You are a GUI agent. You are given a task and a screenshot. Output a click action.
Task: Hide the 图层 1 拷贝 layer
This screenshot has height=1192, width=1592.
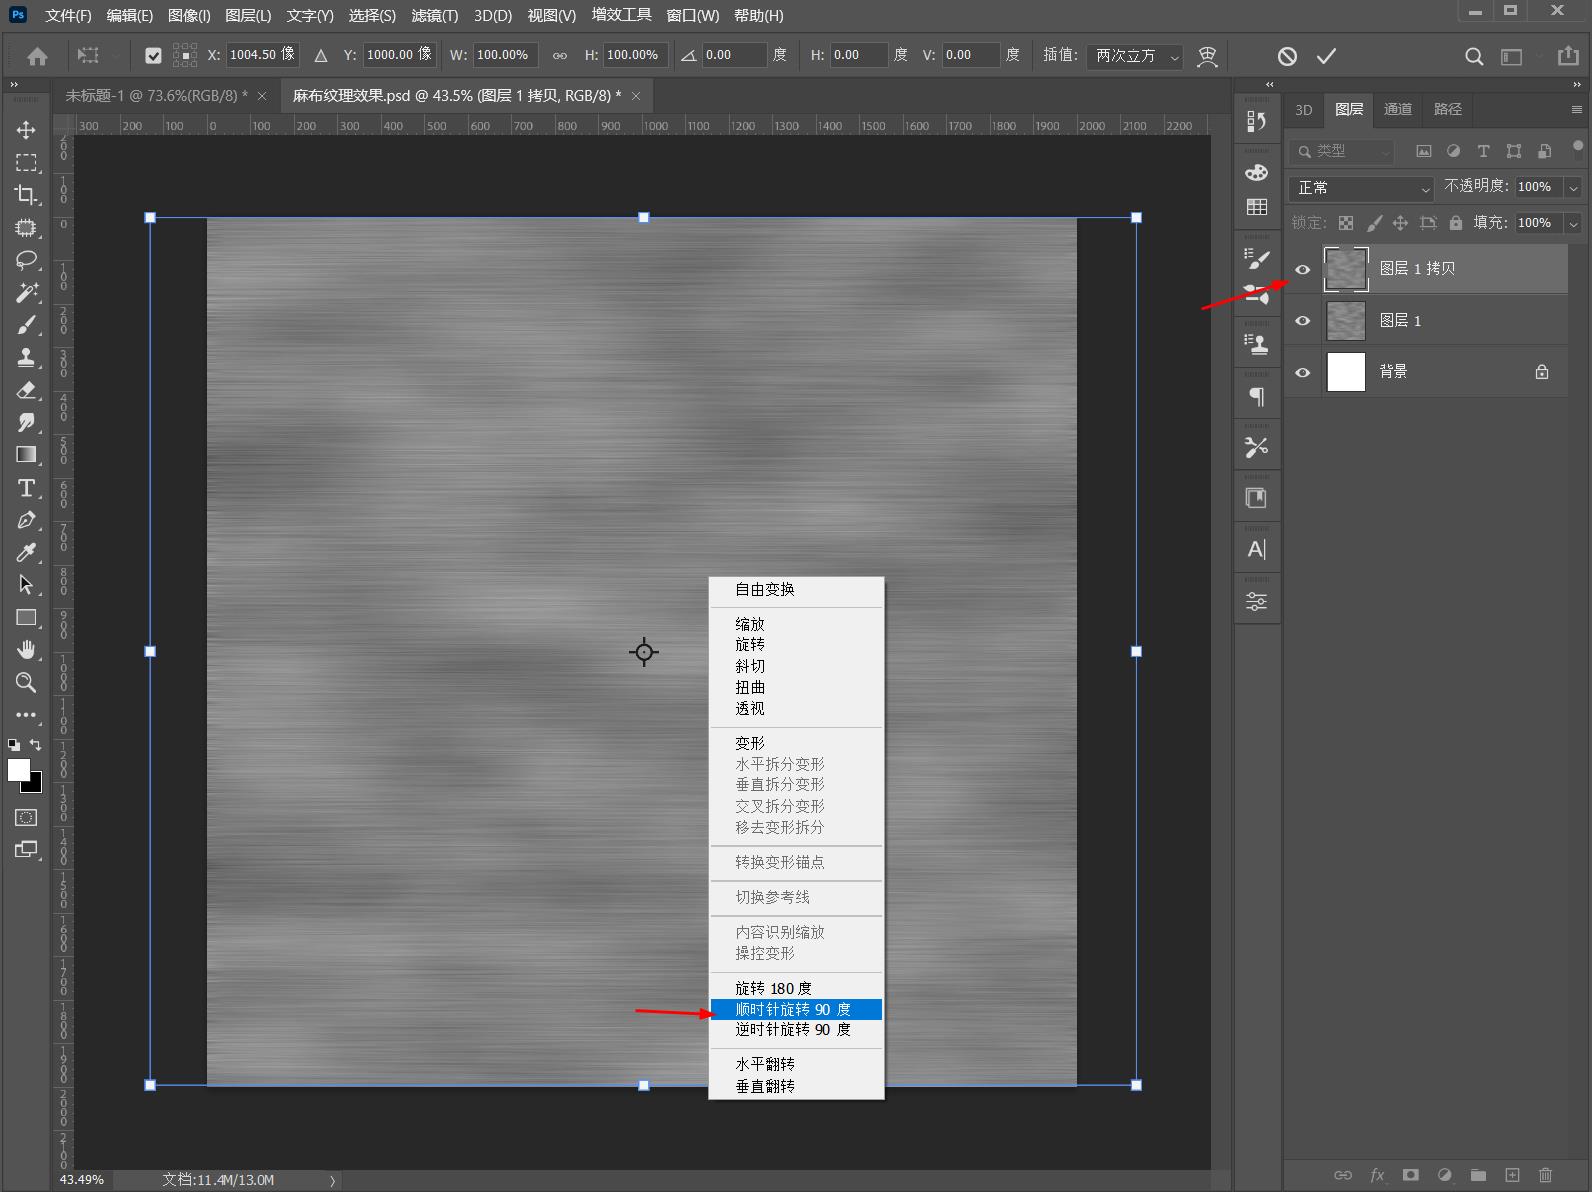coord(1302,269)
